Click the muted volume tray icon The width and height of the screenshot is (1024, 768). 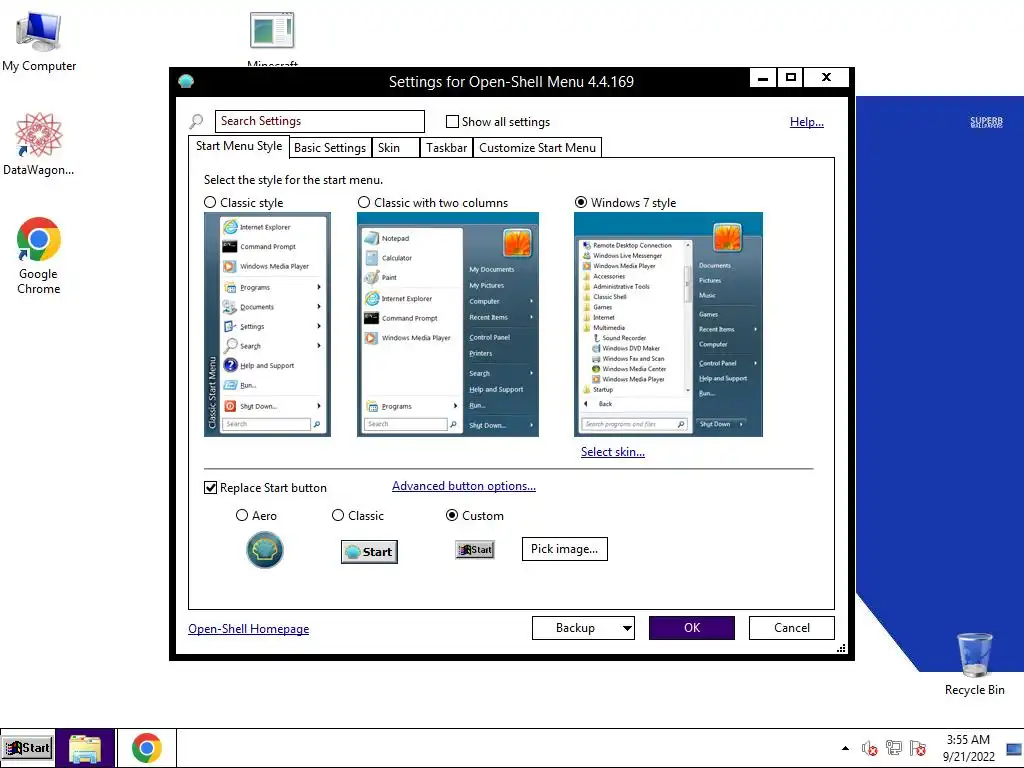pos(869,748)
